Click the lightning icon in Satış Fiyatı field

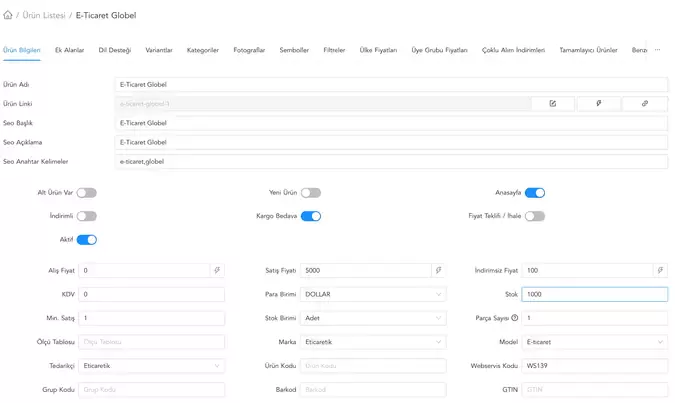(x=438, y=270)
